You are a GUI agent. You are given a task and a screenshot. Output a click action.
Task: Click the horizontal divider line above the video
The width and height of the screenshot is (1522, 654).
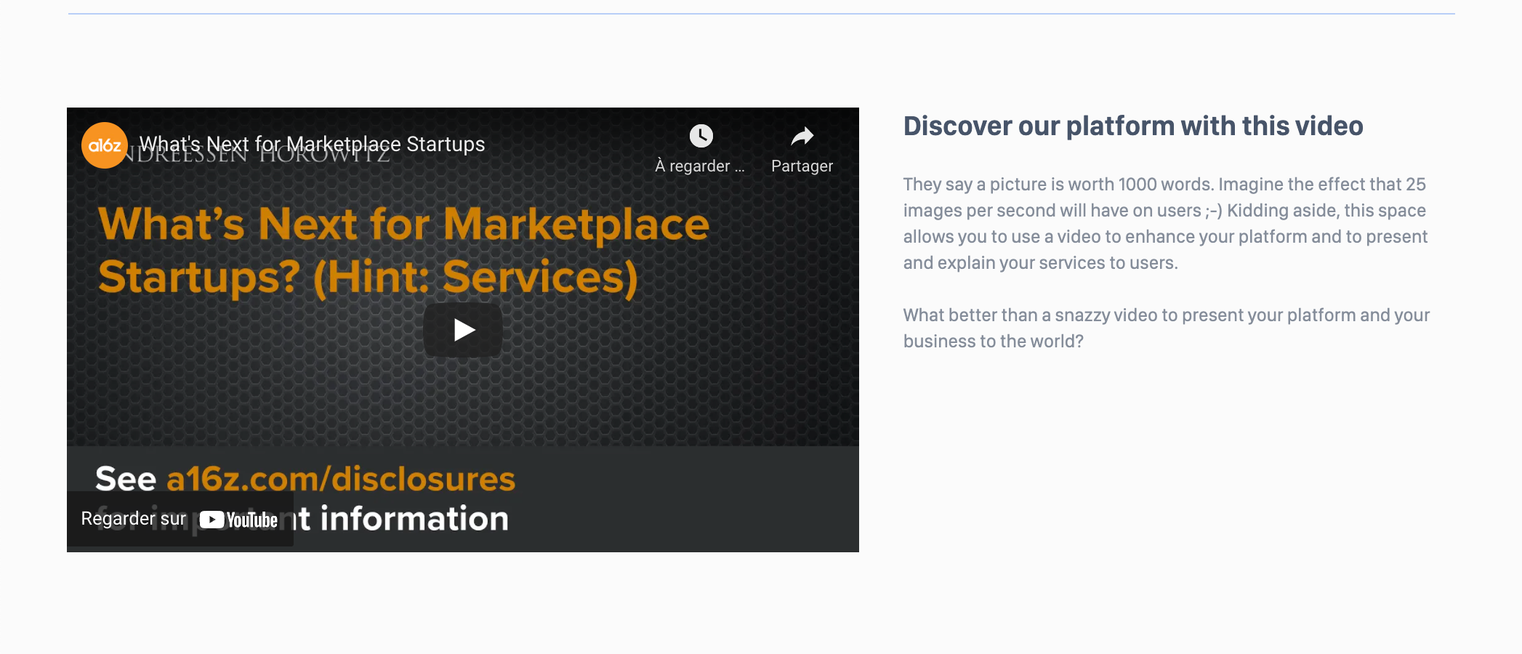[x=761, y=14]
